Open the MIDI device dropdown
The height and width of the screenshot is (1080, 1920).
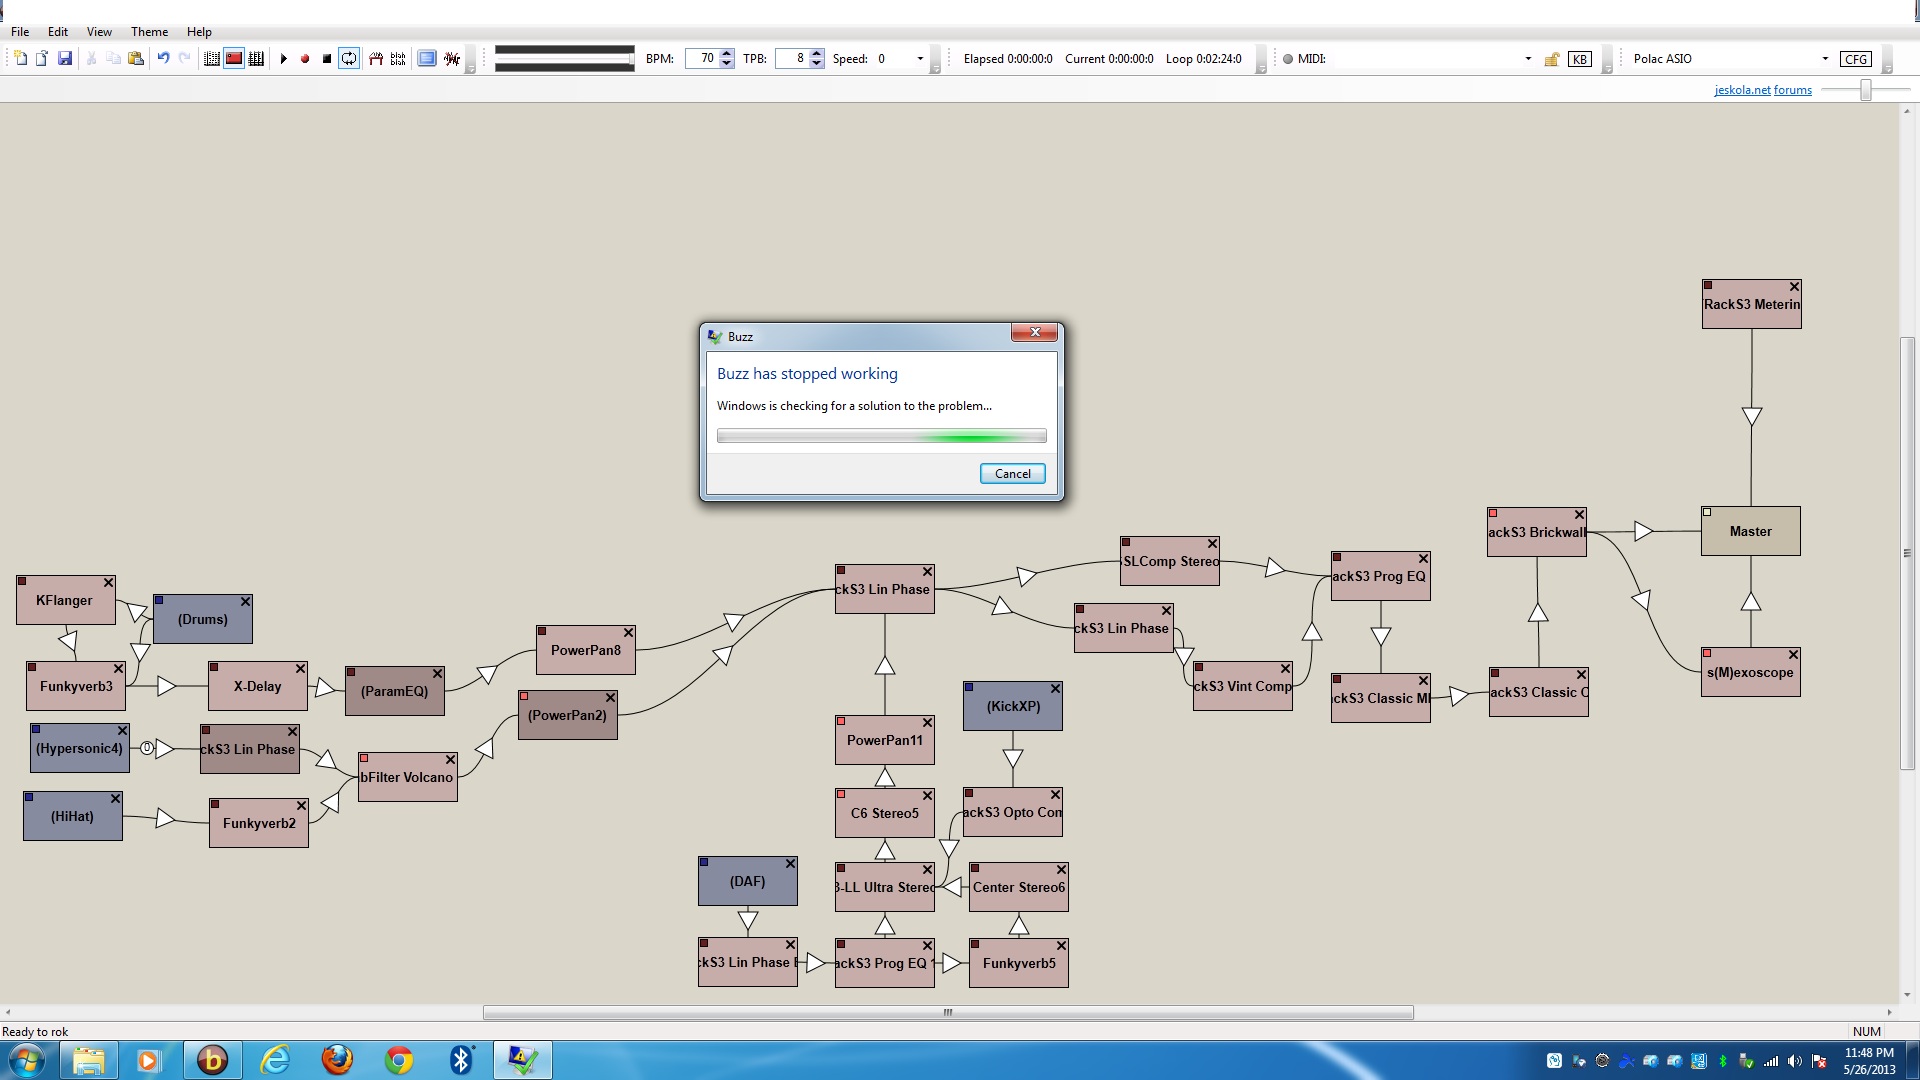click(x=1528, y=59)
